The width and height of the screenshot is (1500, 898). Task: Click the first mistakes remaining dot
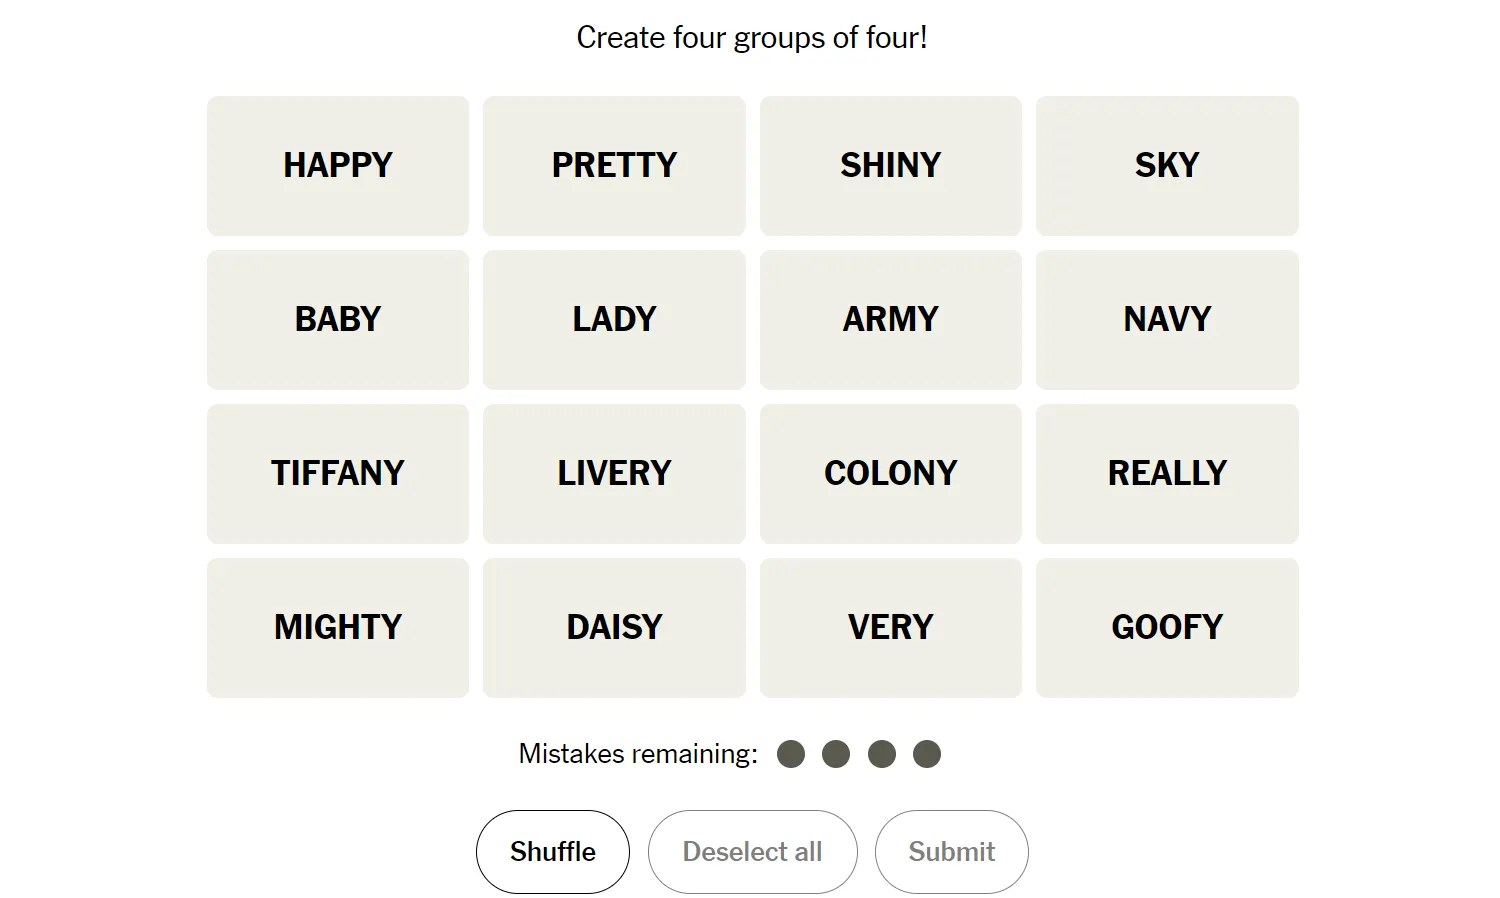pos(791,754)
